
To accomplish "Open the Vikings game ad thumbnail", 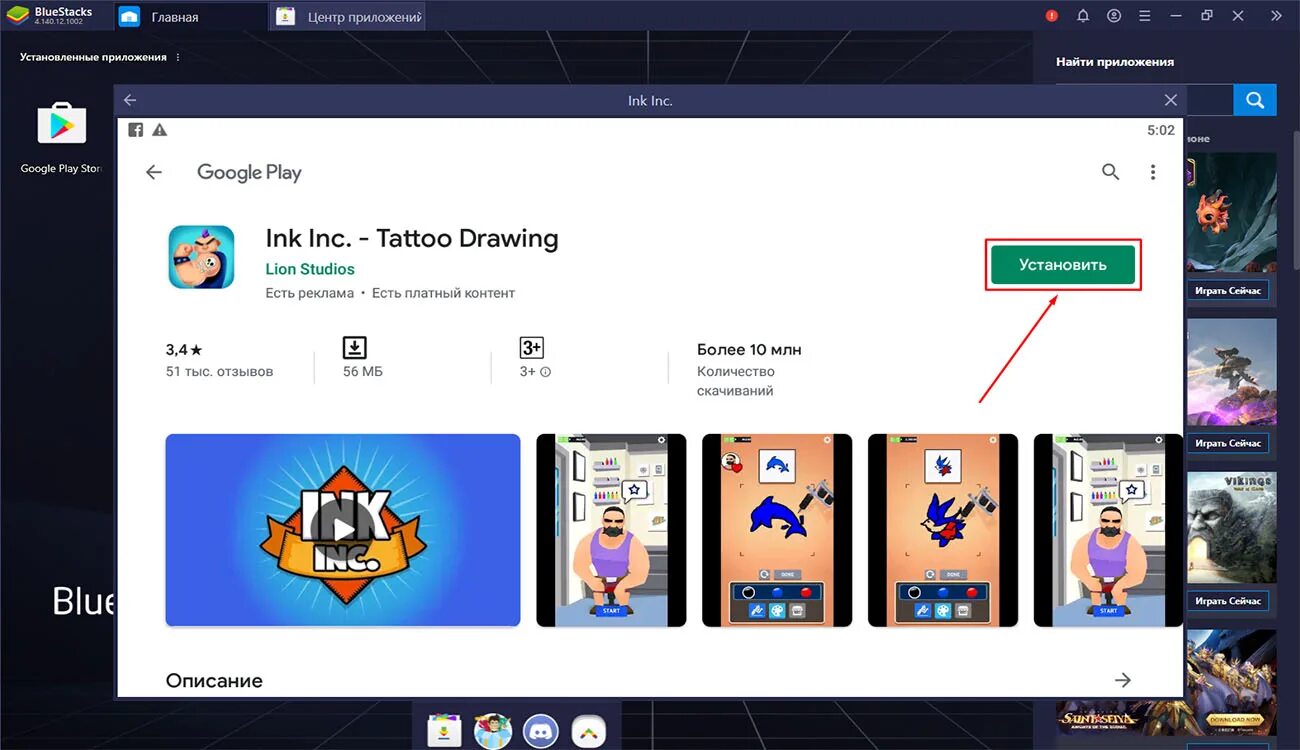I will point(1232,528).
